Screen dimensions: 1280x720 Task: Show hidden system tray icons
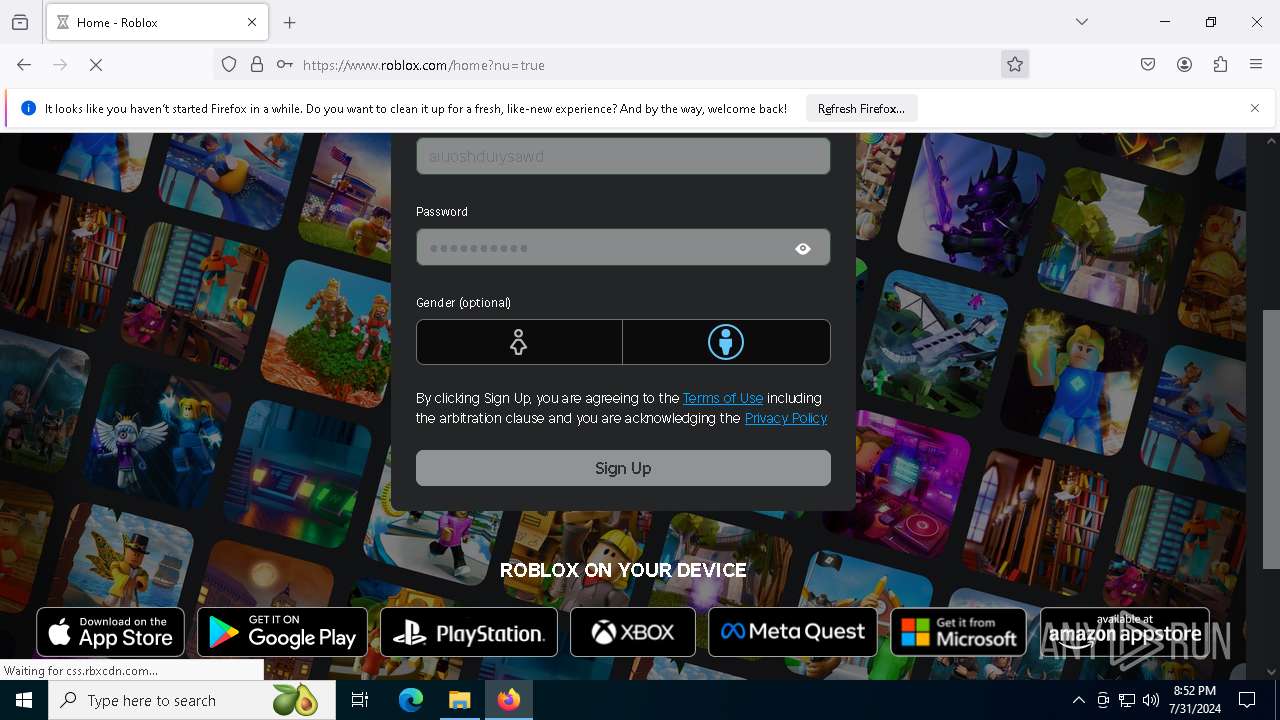(1078, 700)
